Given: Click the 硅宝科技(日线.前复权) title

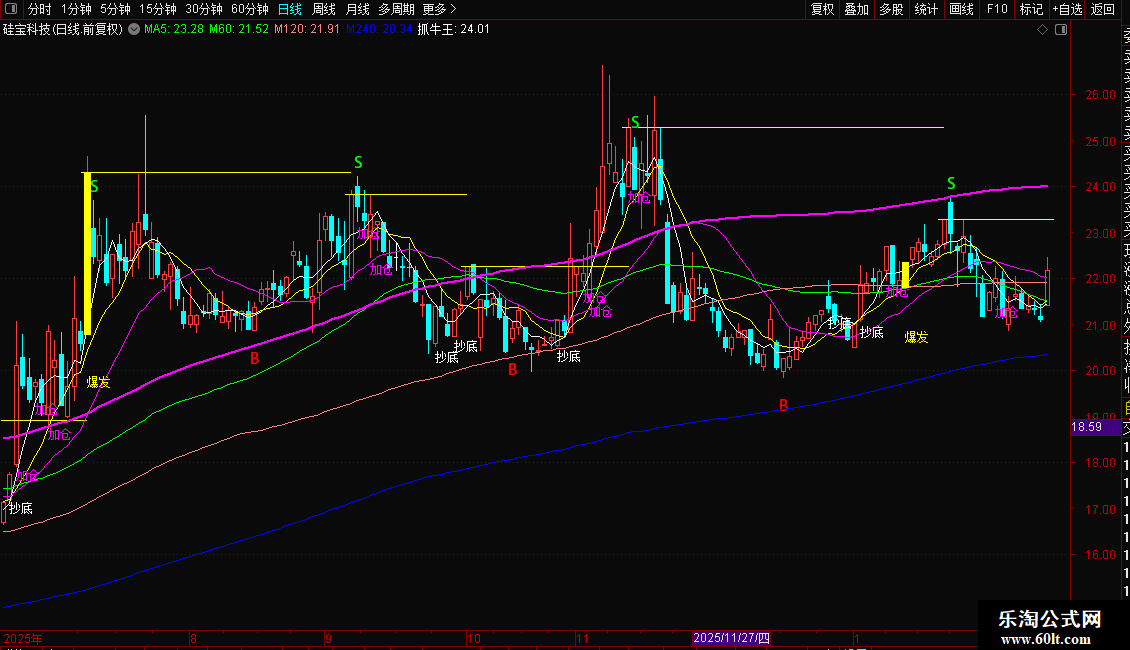Looking at the screenshot, I should [63, 30].
